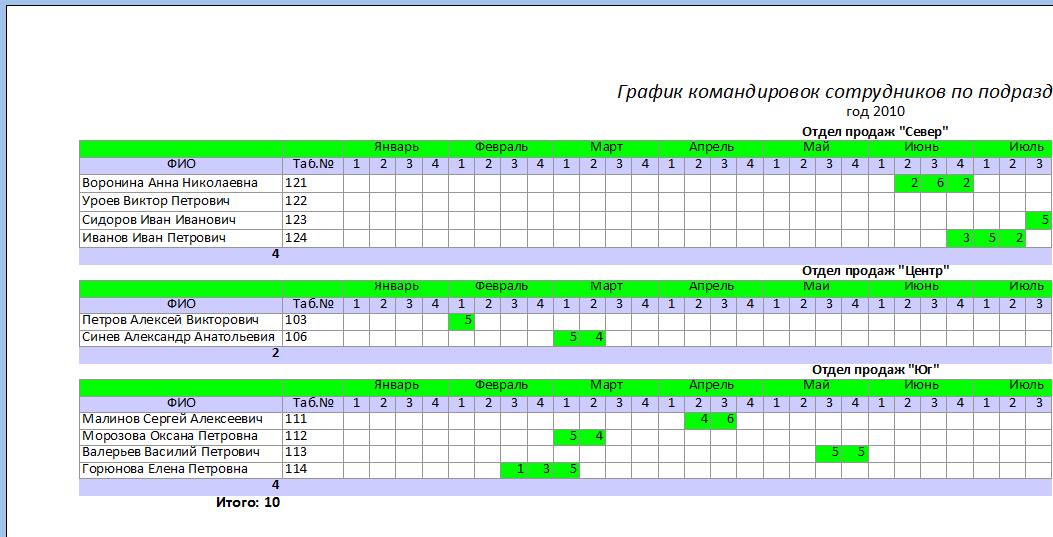Click employee number 114

[x=296, y=469]
